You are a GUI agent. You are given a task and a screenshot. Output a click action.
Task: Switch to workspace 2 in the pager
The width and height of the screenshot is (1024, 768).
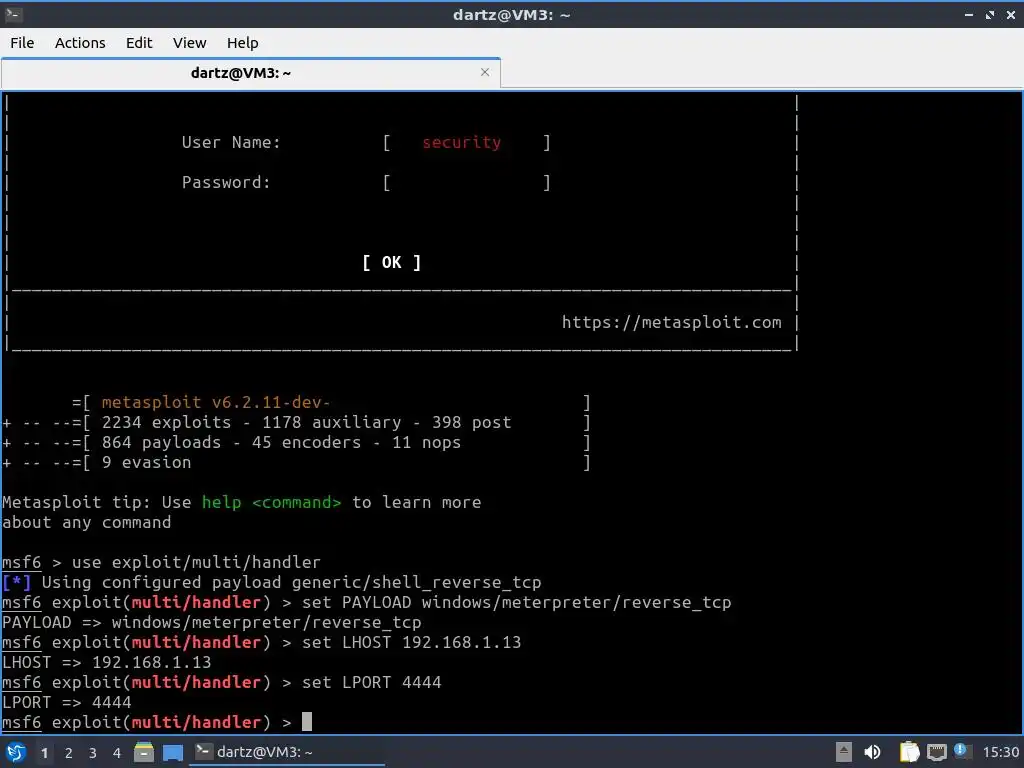tap(69, 753)
